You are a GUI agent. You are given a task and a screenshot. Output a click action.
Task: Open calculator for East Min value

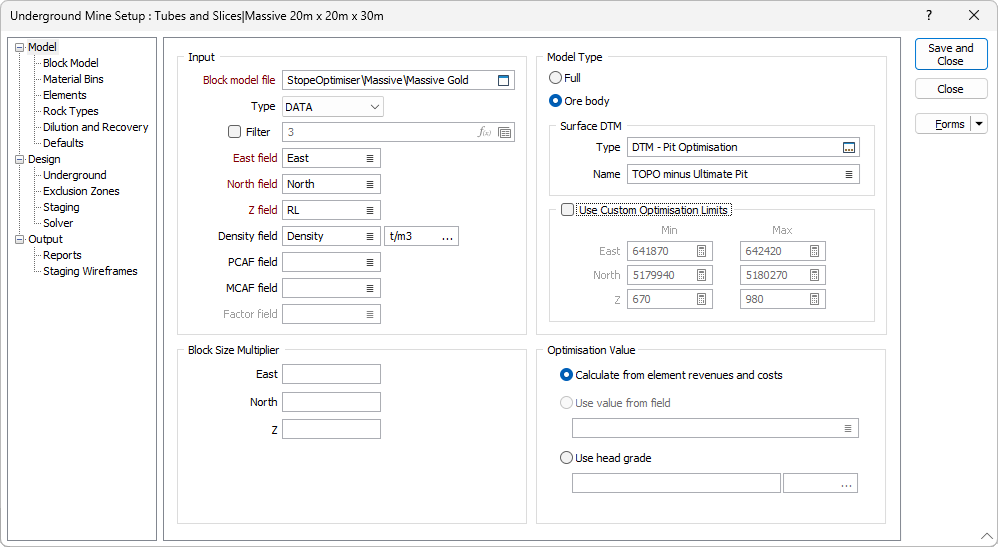tap(701, 251)
